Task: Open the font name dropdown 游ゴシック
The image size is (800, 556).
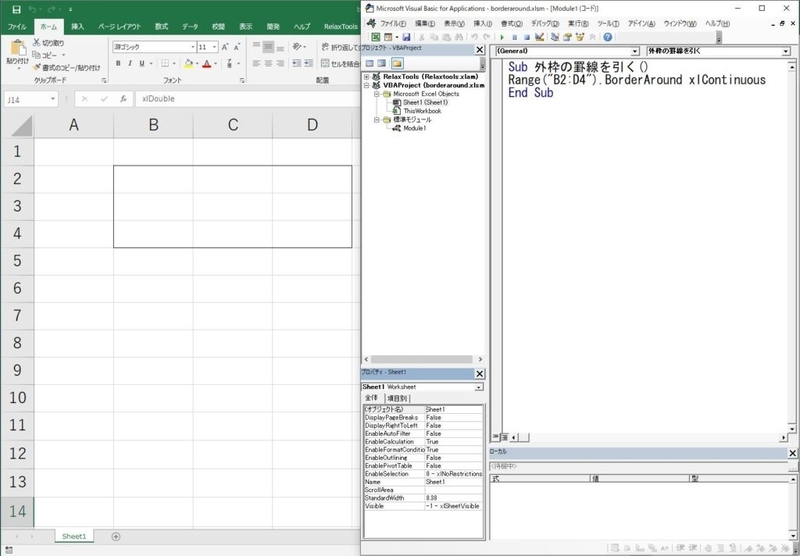Action: (x=193, y=47)
